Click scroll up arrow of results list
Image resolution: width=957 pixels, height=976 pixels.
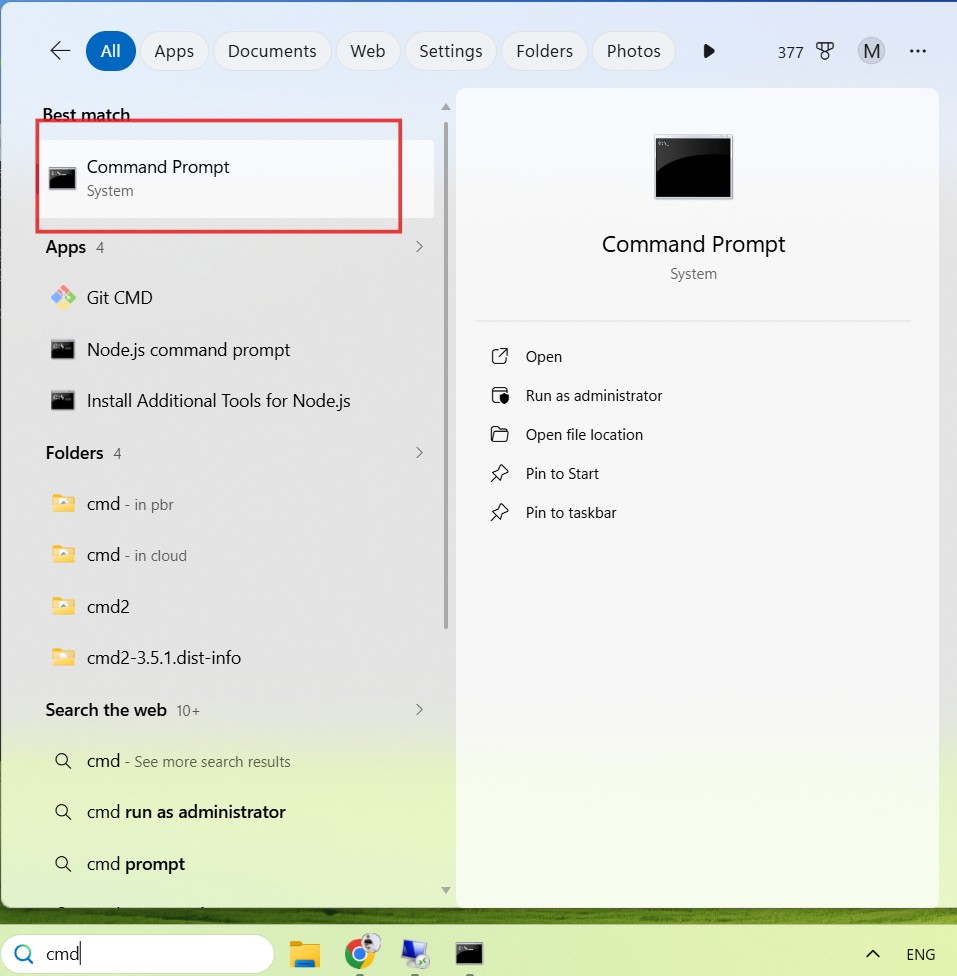(446, 107)
